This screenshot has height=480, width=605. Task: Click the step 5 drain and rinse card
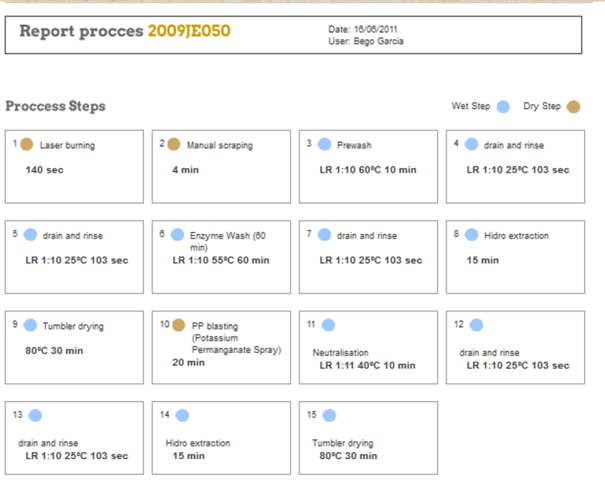click(74, 257)
